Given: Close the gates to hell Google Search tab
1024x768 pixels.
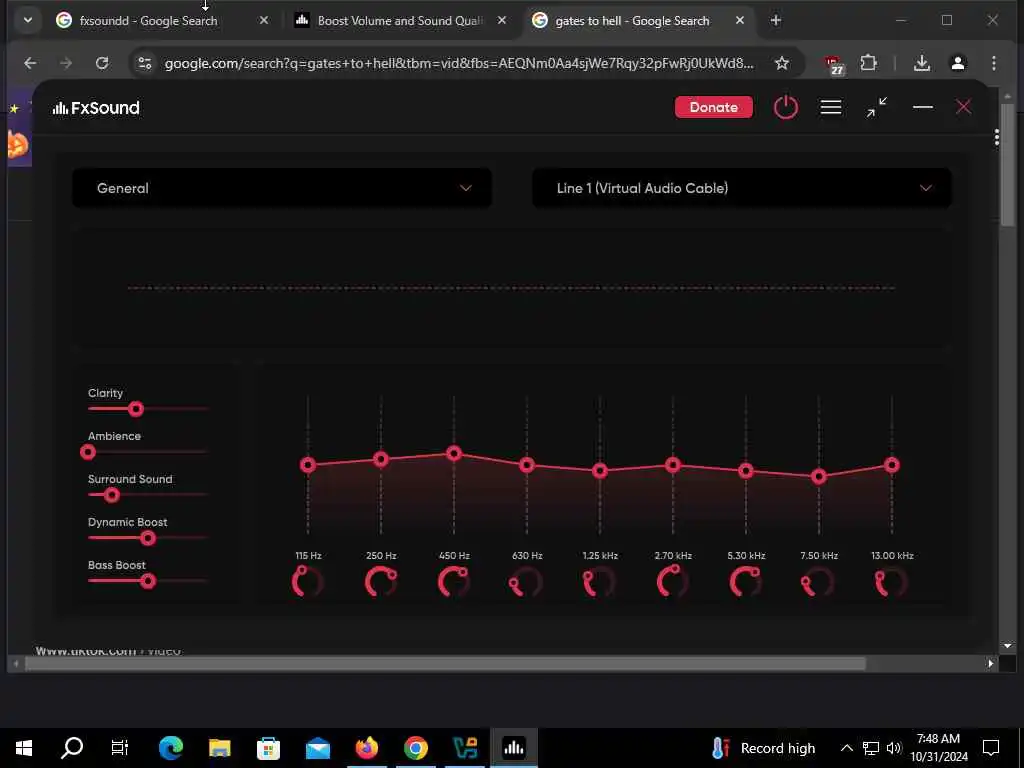Looking at the screenshot, I should [x=739, y=20].
